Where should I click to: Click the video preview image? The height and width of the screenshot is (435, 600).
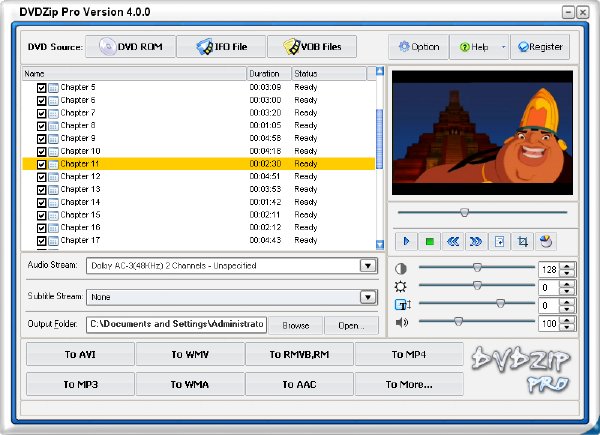(x=483, y=133)
